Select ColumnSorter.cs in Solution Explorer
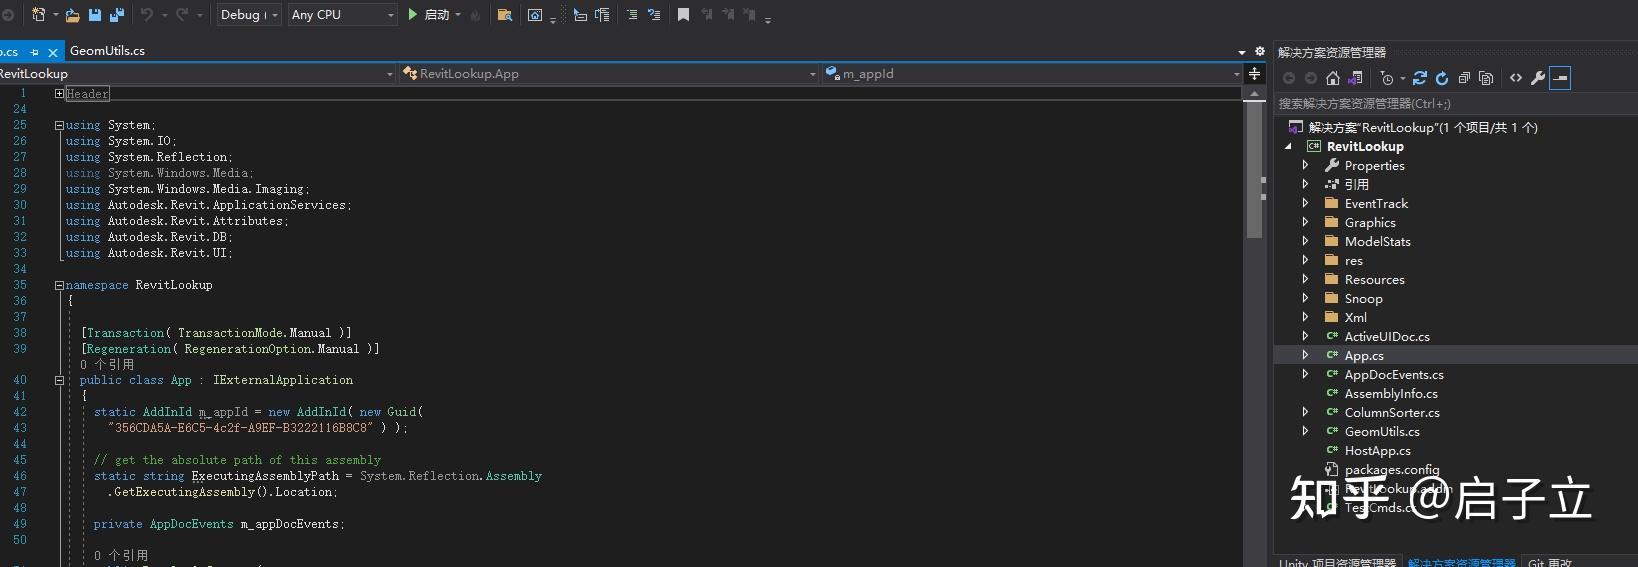 tap(1392, 412)
